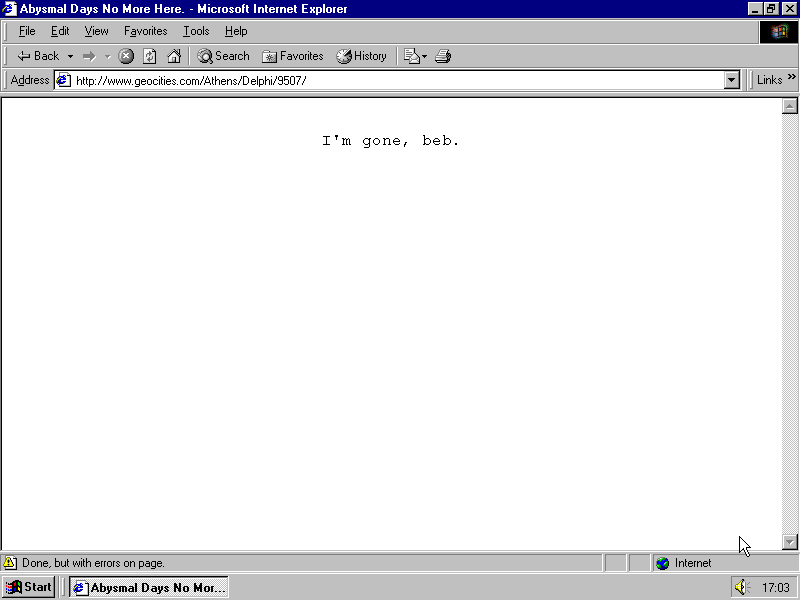Viewport: 800px width, 600px height.
Task: Open the Tools menu
Action: pos(196,31)
